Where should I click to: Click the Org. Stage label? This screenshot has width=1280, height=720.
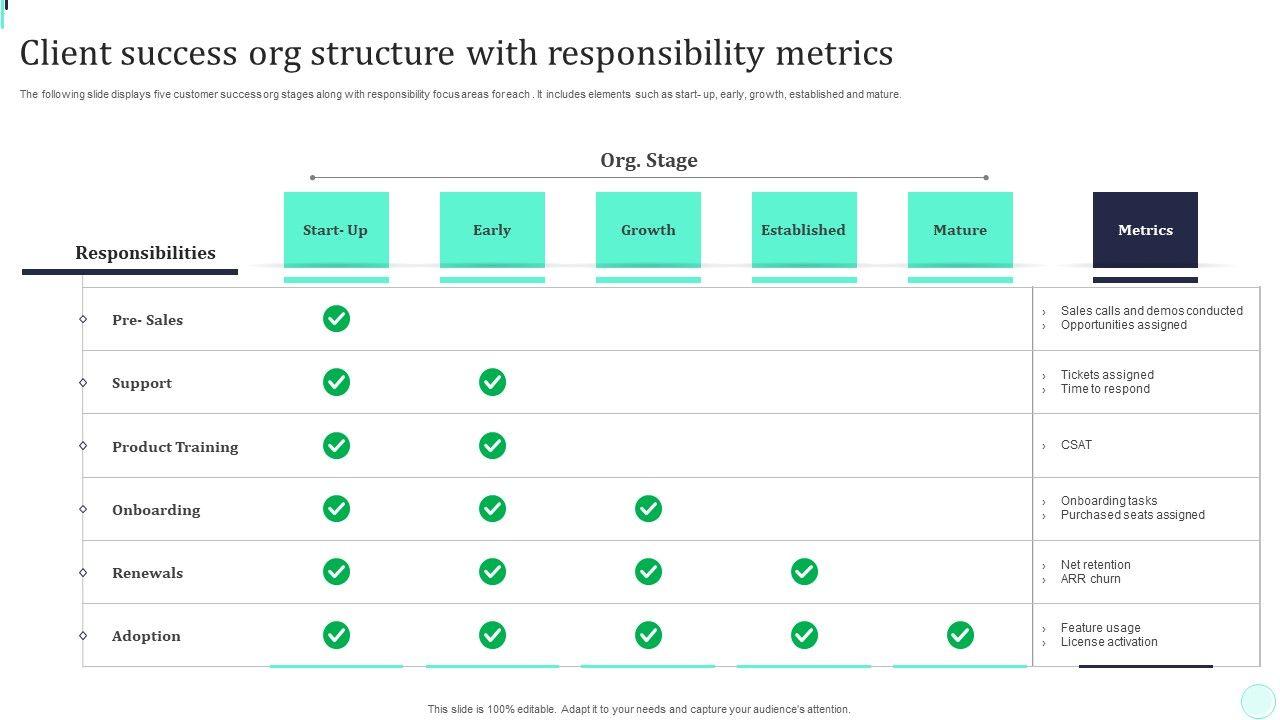click(x=649, y=160)
